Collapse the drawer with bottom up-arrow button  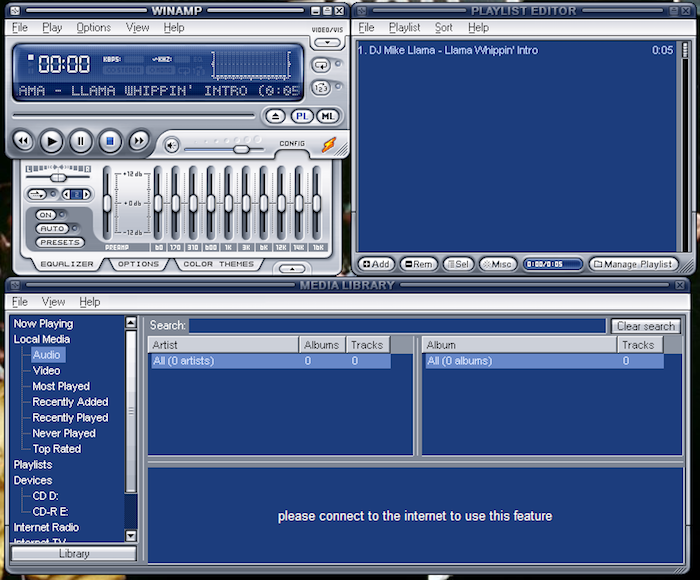pyautogui.click(x=292, y=269)
